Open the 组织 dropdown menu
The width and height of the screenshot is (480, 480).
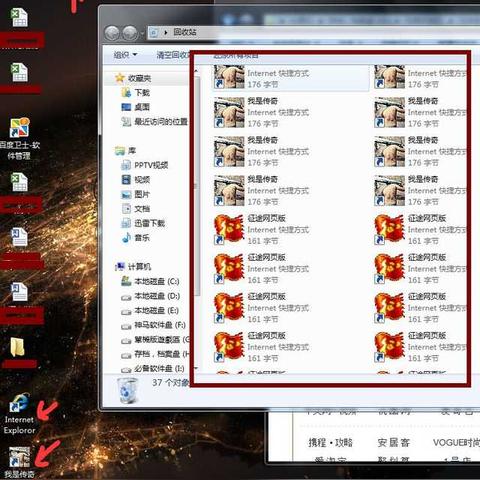coord(125,55)
